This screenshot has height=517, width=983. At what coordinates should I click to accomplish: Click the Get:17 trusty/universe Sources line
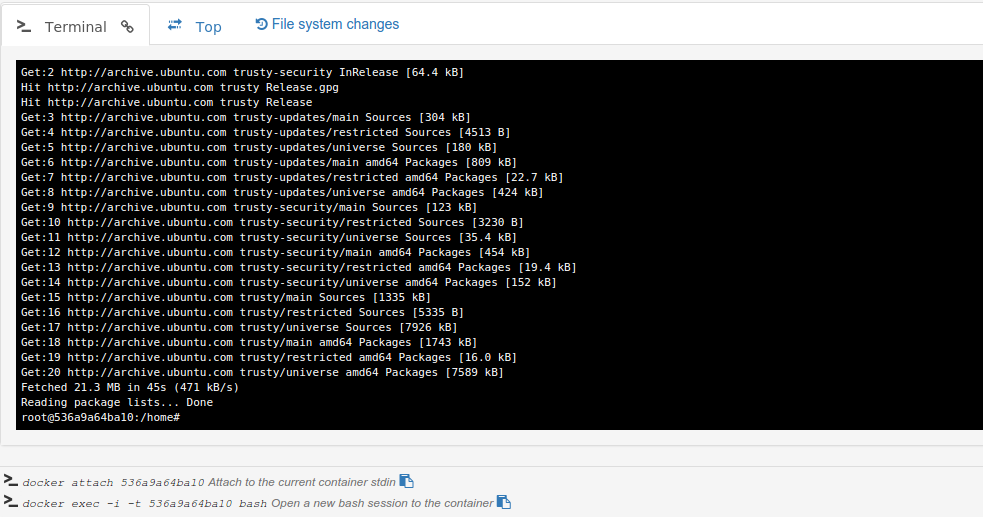click(239, 327)
